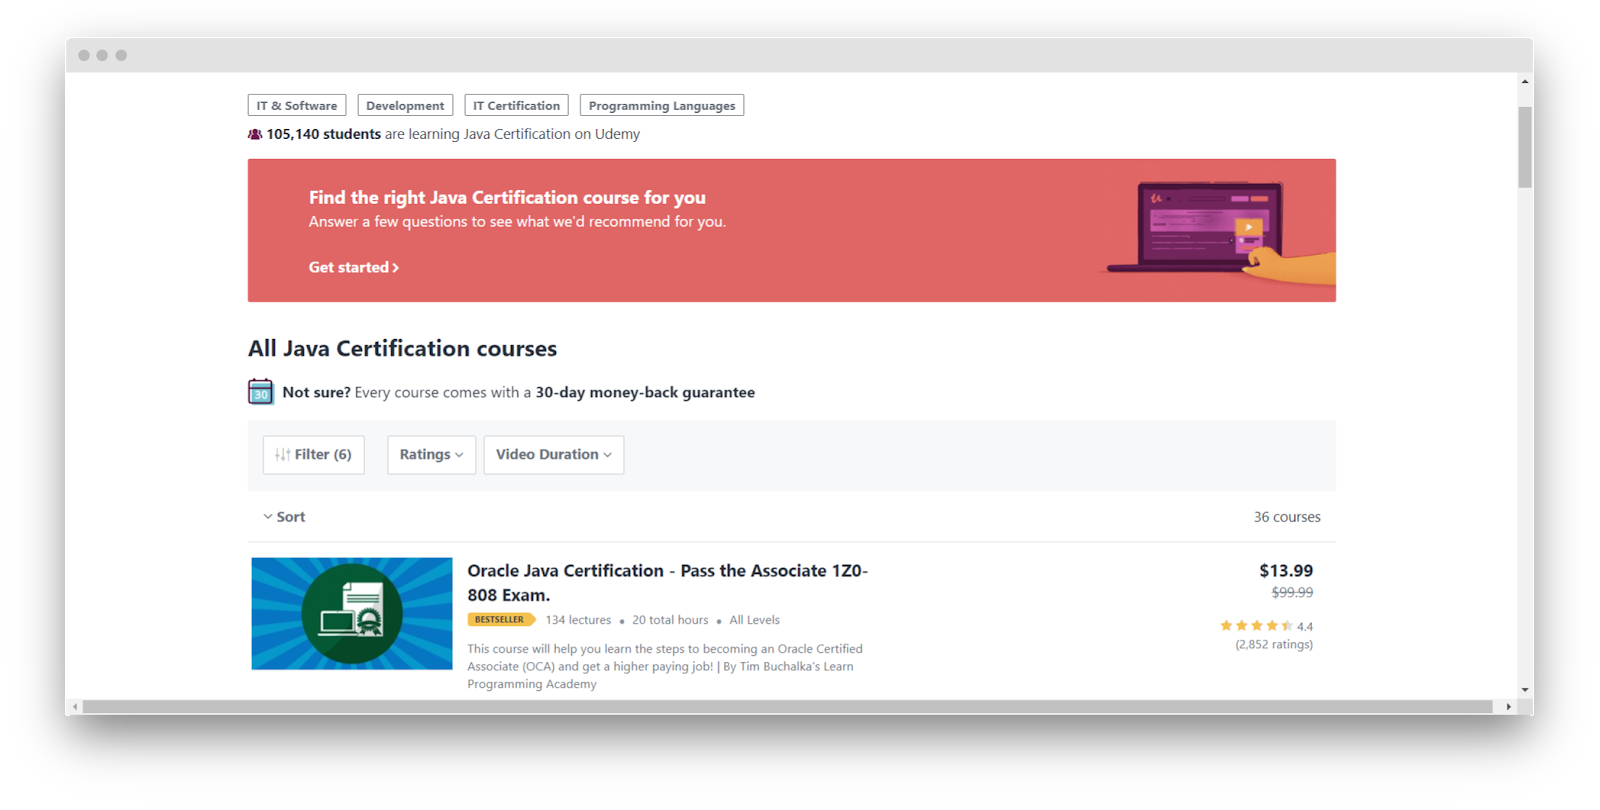
Task: Click the vertical scrollbar thumb
Action: point(1525,147)
